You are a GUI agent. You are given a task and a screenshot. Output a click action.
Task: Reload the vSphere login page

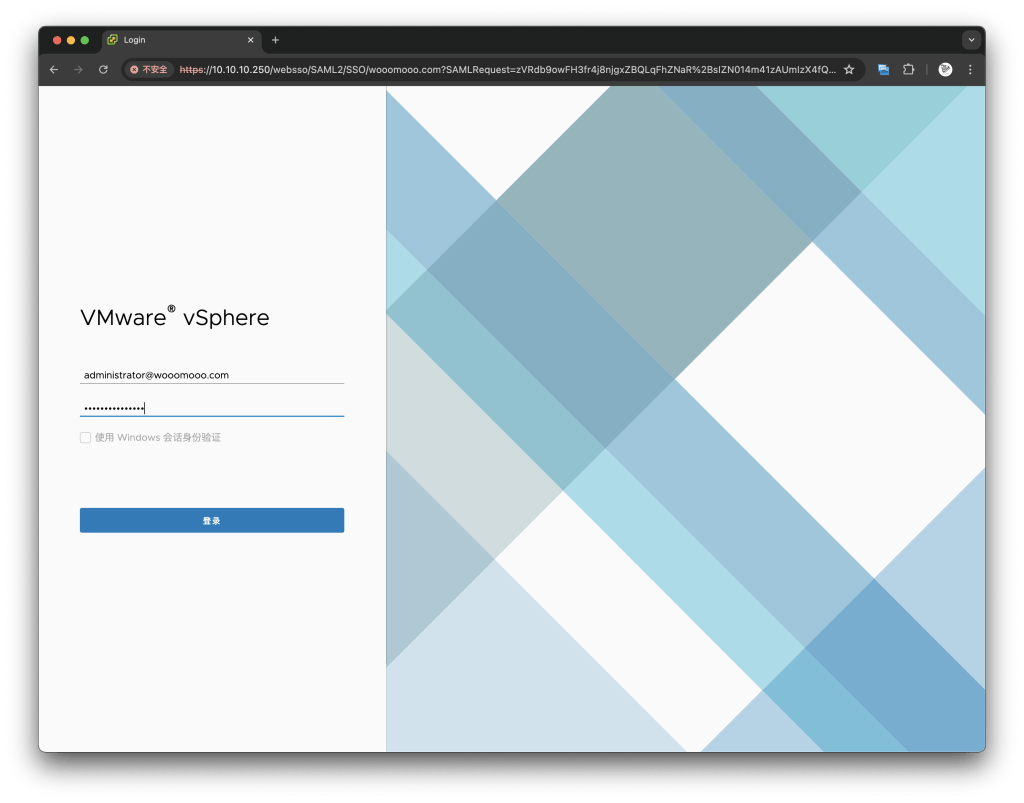[103, 69]
